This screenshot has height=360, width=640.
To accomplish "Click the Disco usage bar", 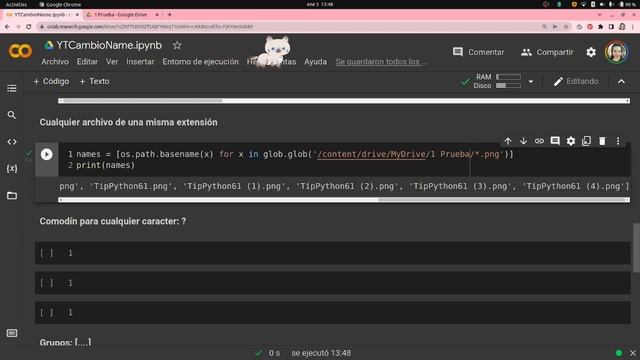I will [508, 85].
